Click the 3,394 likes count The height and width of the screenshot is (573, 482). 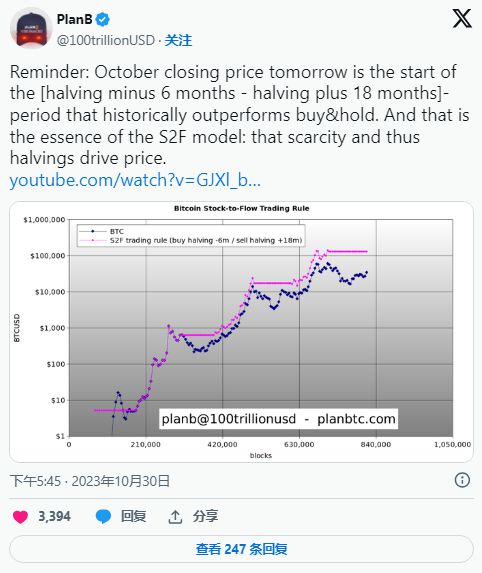point(54,517)
